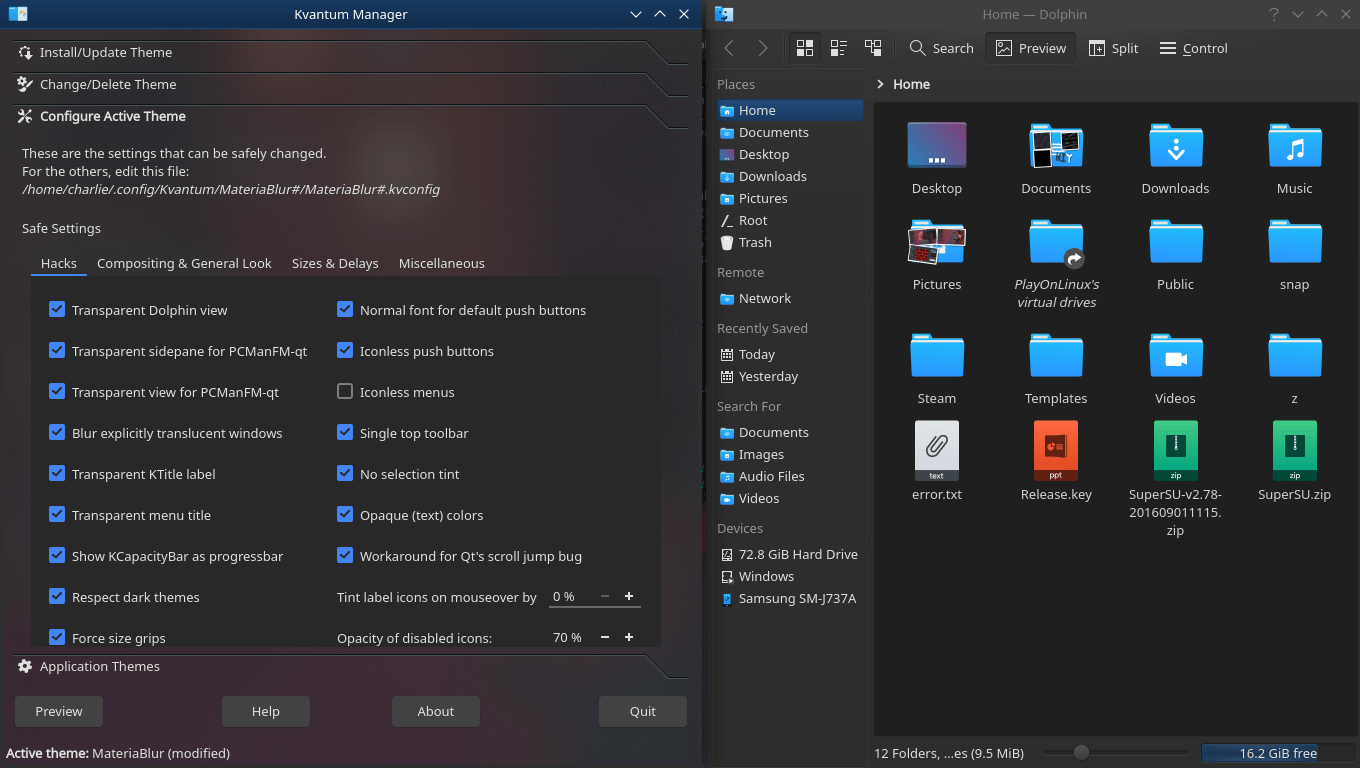Open Compositing & General Look tab

click(184, 263)
